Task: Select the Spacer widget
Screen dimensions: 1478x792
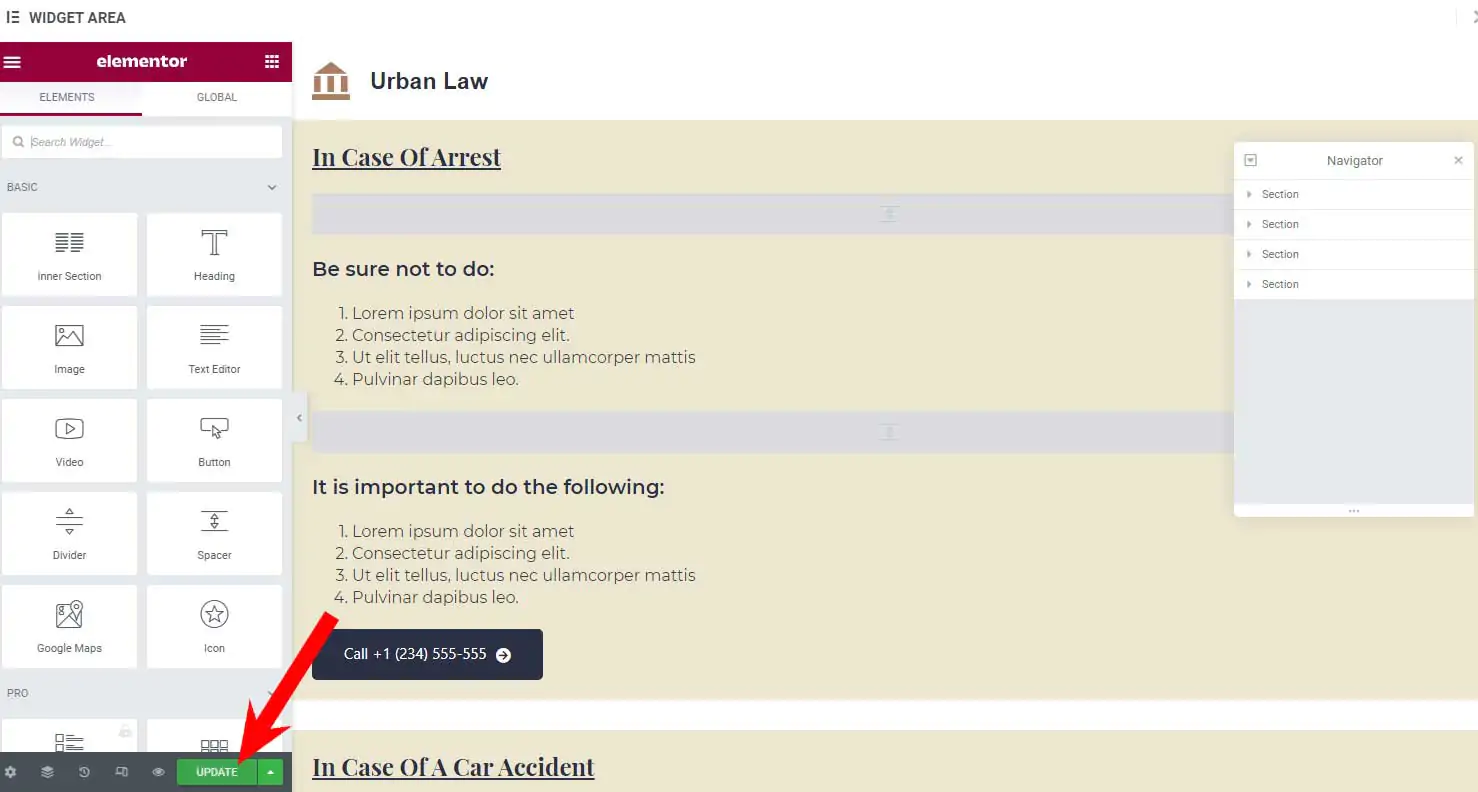Action: coord(214,533)
